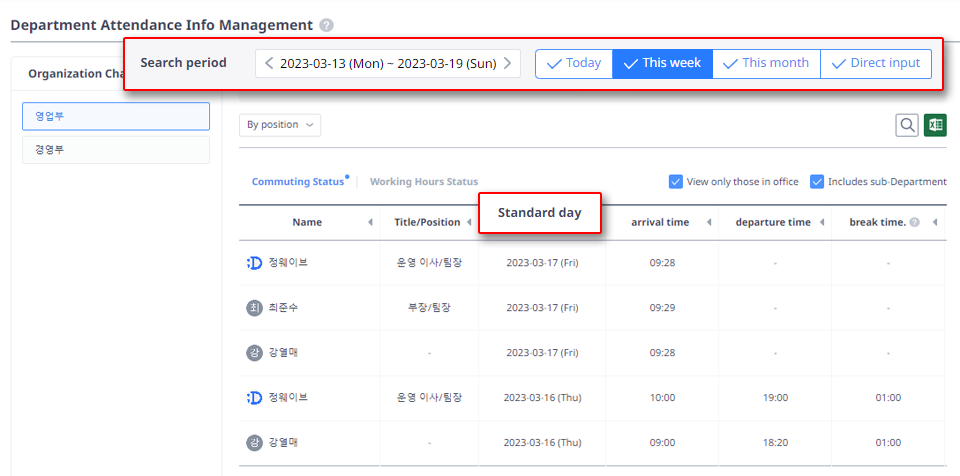Click the break time help icon
The height and width of the screenshot is (476, 960).
[x=914, y=222]
